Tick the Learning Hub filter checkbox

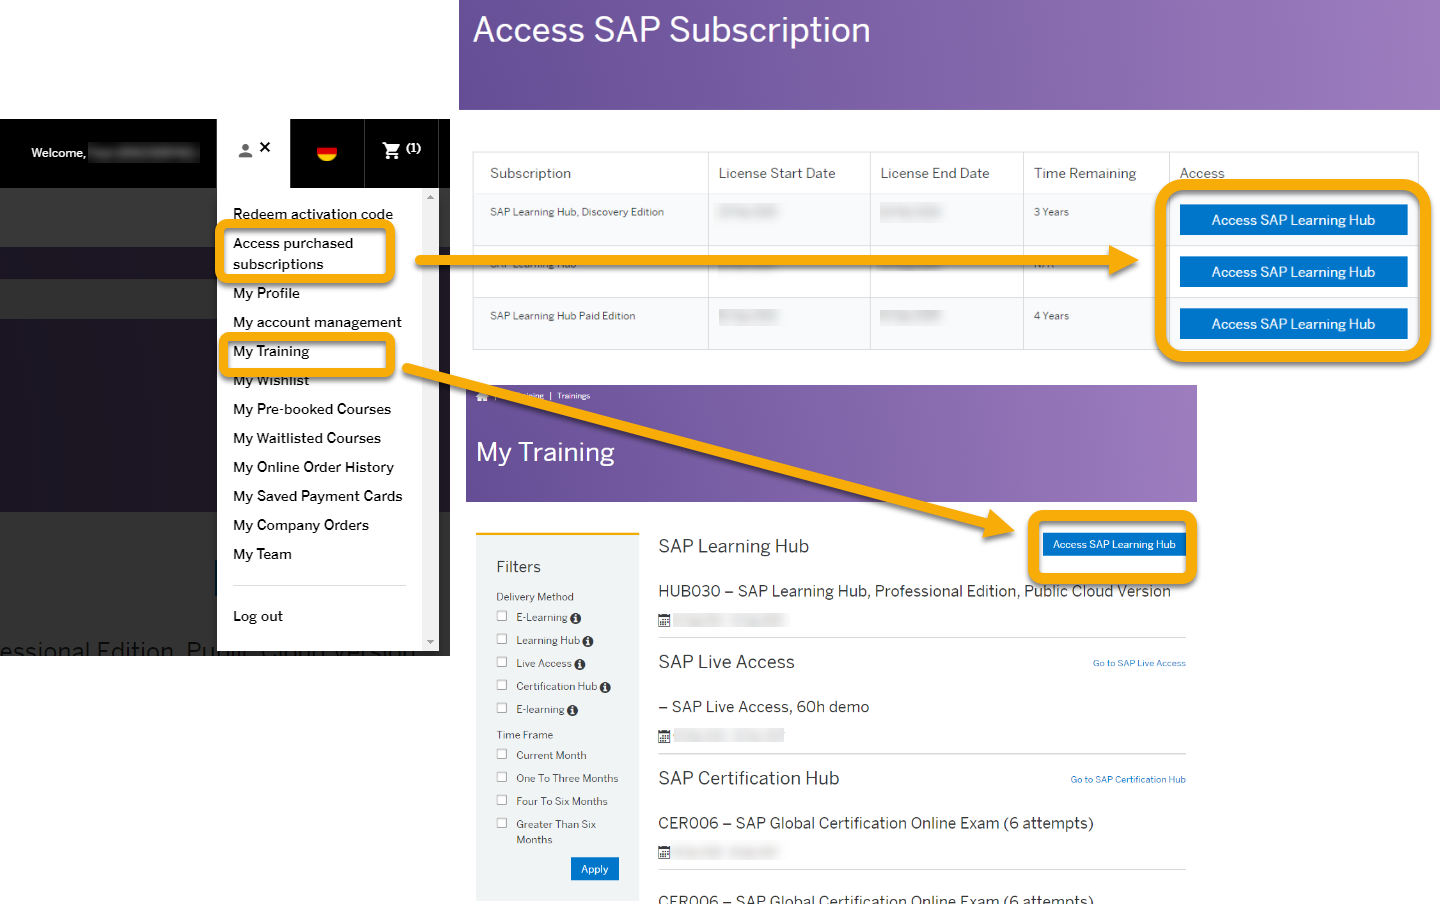point(502,639)
